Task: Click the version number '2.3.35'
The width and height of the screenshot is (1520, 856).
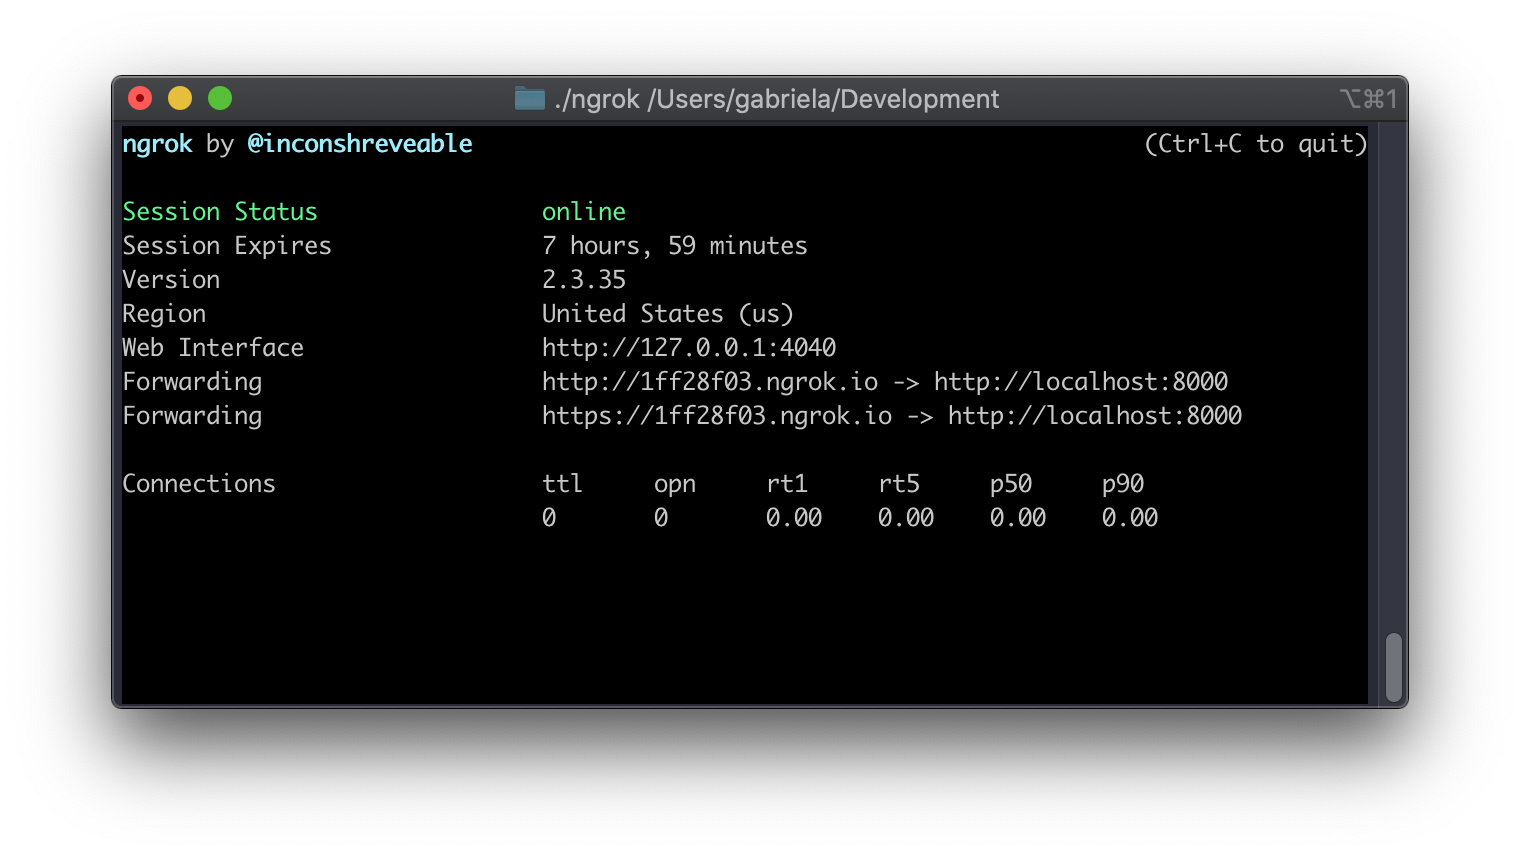Action: [x=584, y=280]
